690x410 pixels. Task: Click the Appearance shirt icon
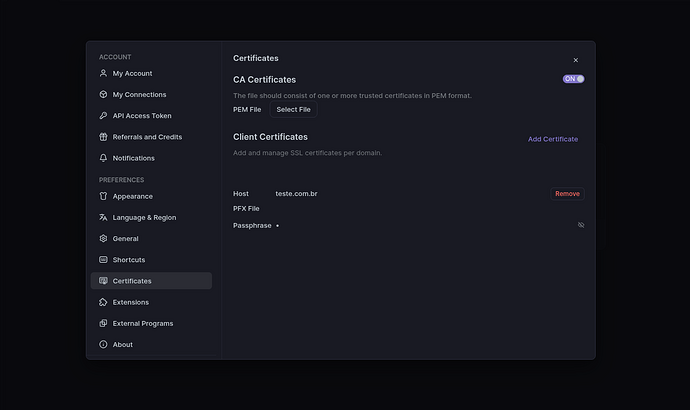point(103,196)
